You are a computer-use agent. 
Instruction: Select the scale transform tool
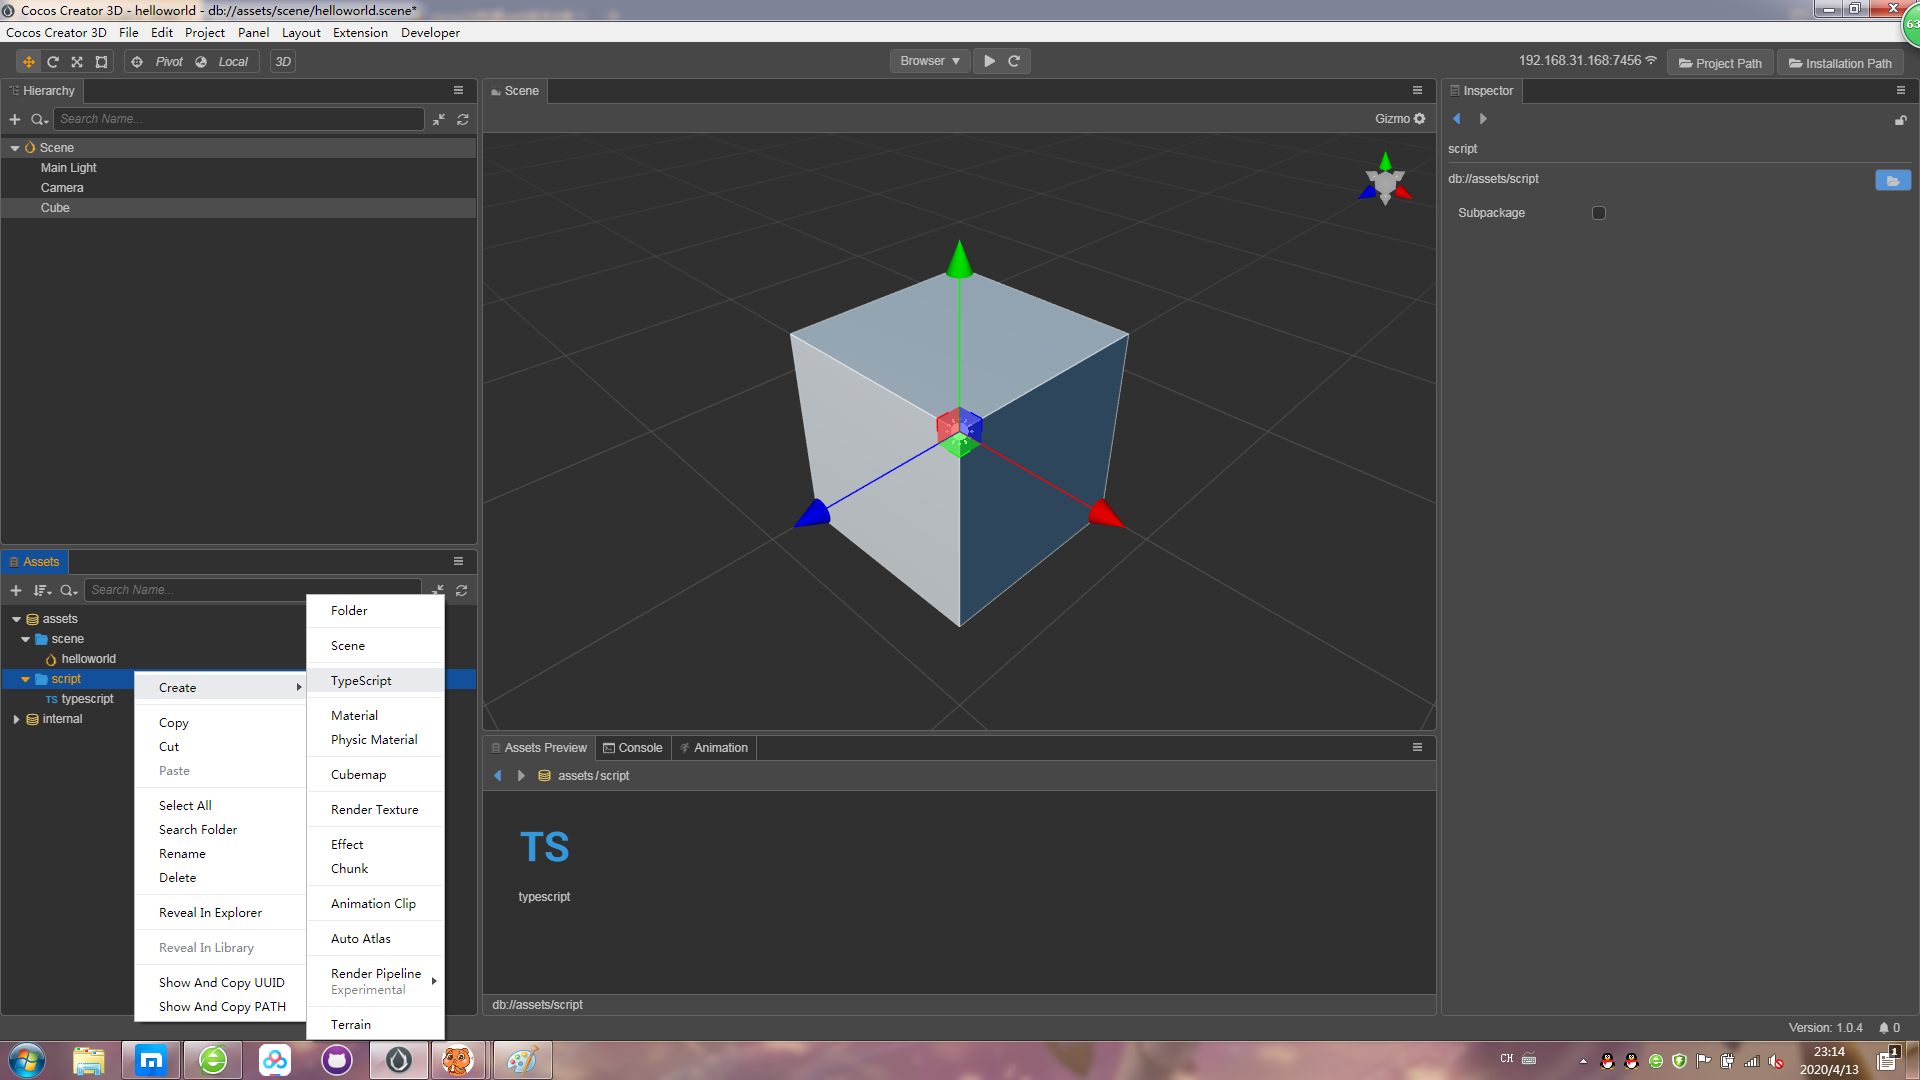(77, 62)
